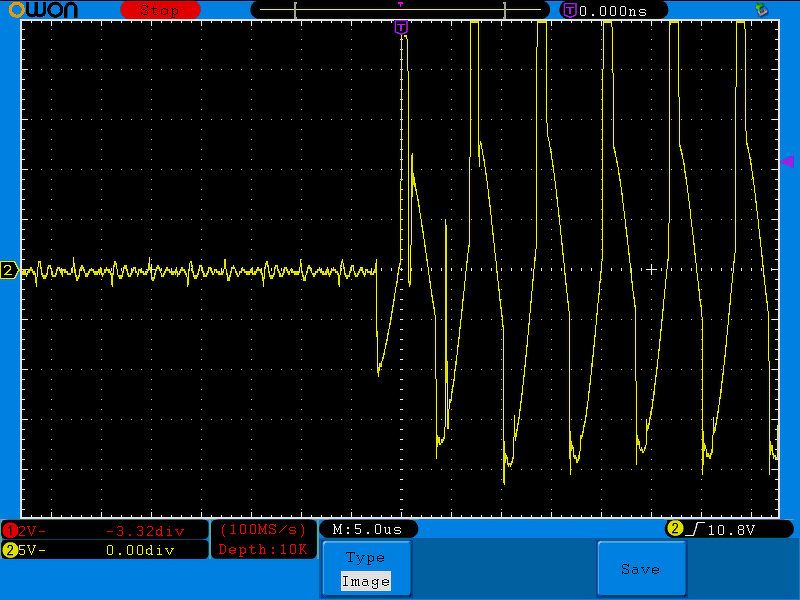Click the Save button
Viewport: 800px width, 600px height.
(641, 568)
